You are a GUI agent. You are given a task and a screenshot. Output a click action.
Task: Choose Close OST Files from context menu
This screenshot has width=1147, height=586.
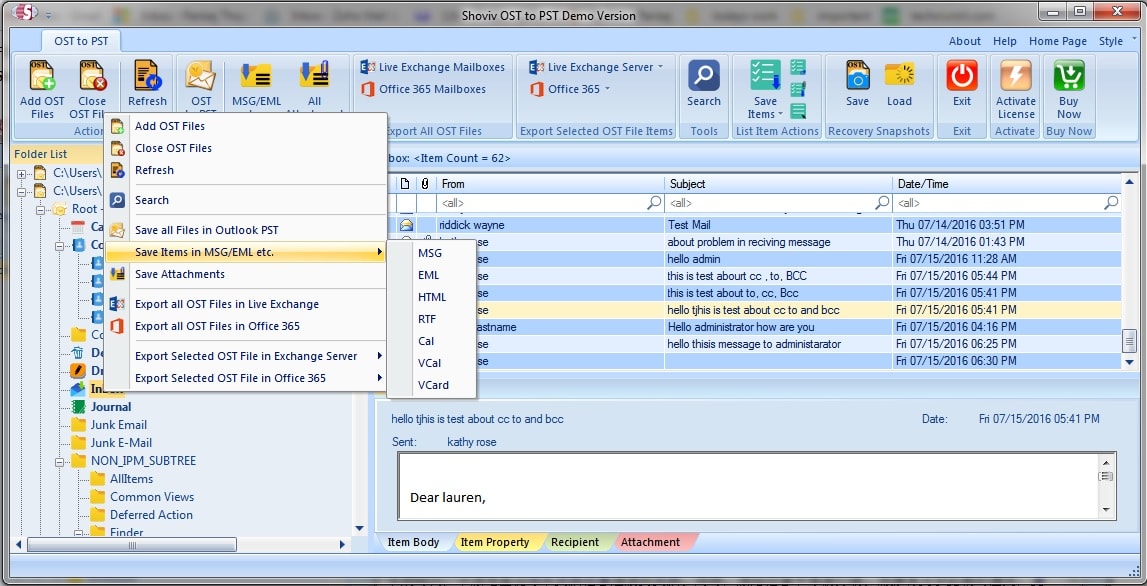pos(245,149)
